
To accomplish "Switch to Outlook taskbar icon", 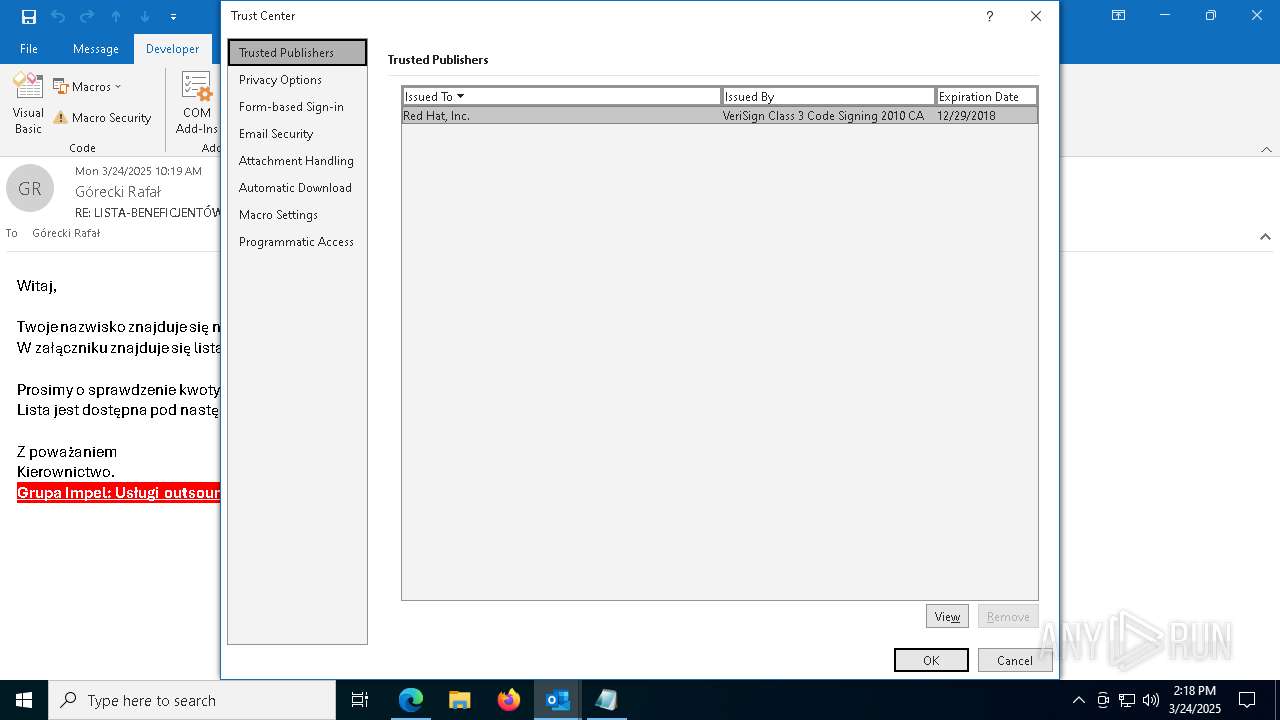I will pyautogui.click(x=558, y=700).
